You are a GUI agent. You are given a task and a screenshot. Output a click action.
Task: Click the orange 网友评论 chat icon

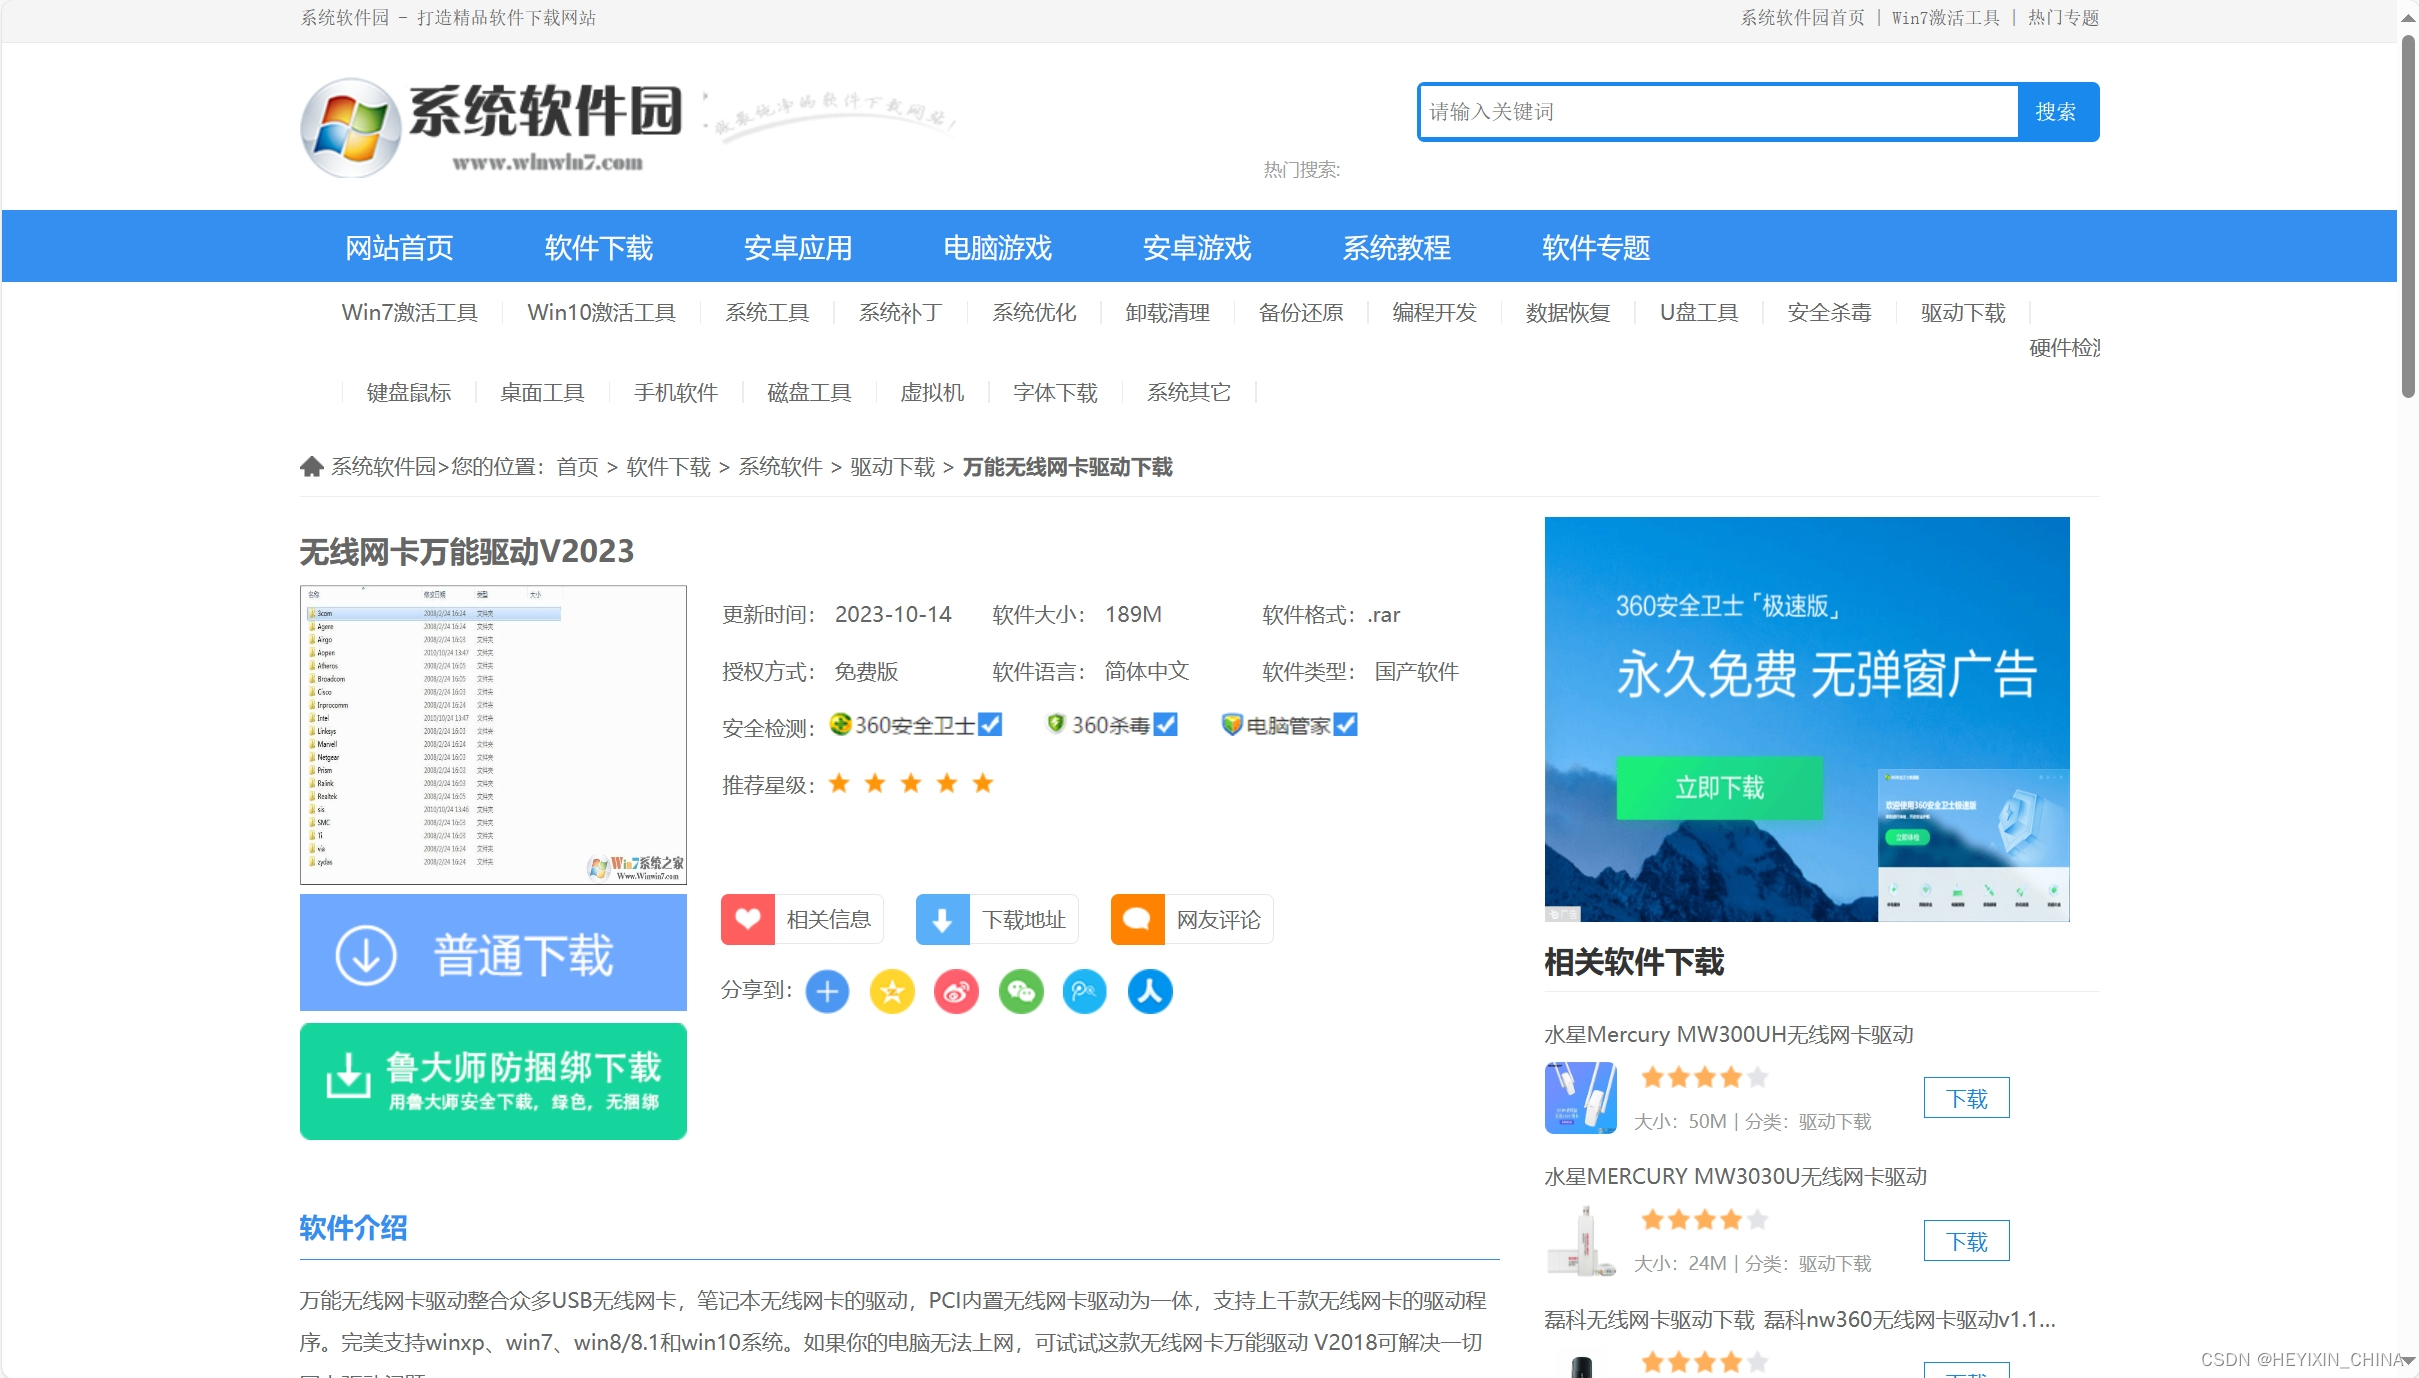1137,919
